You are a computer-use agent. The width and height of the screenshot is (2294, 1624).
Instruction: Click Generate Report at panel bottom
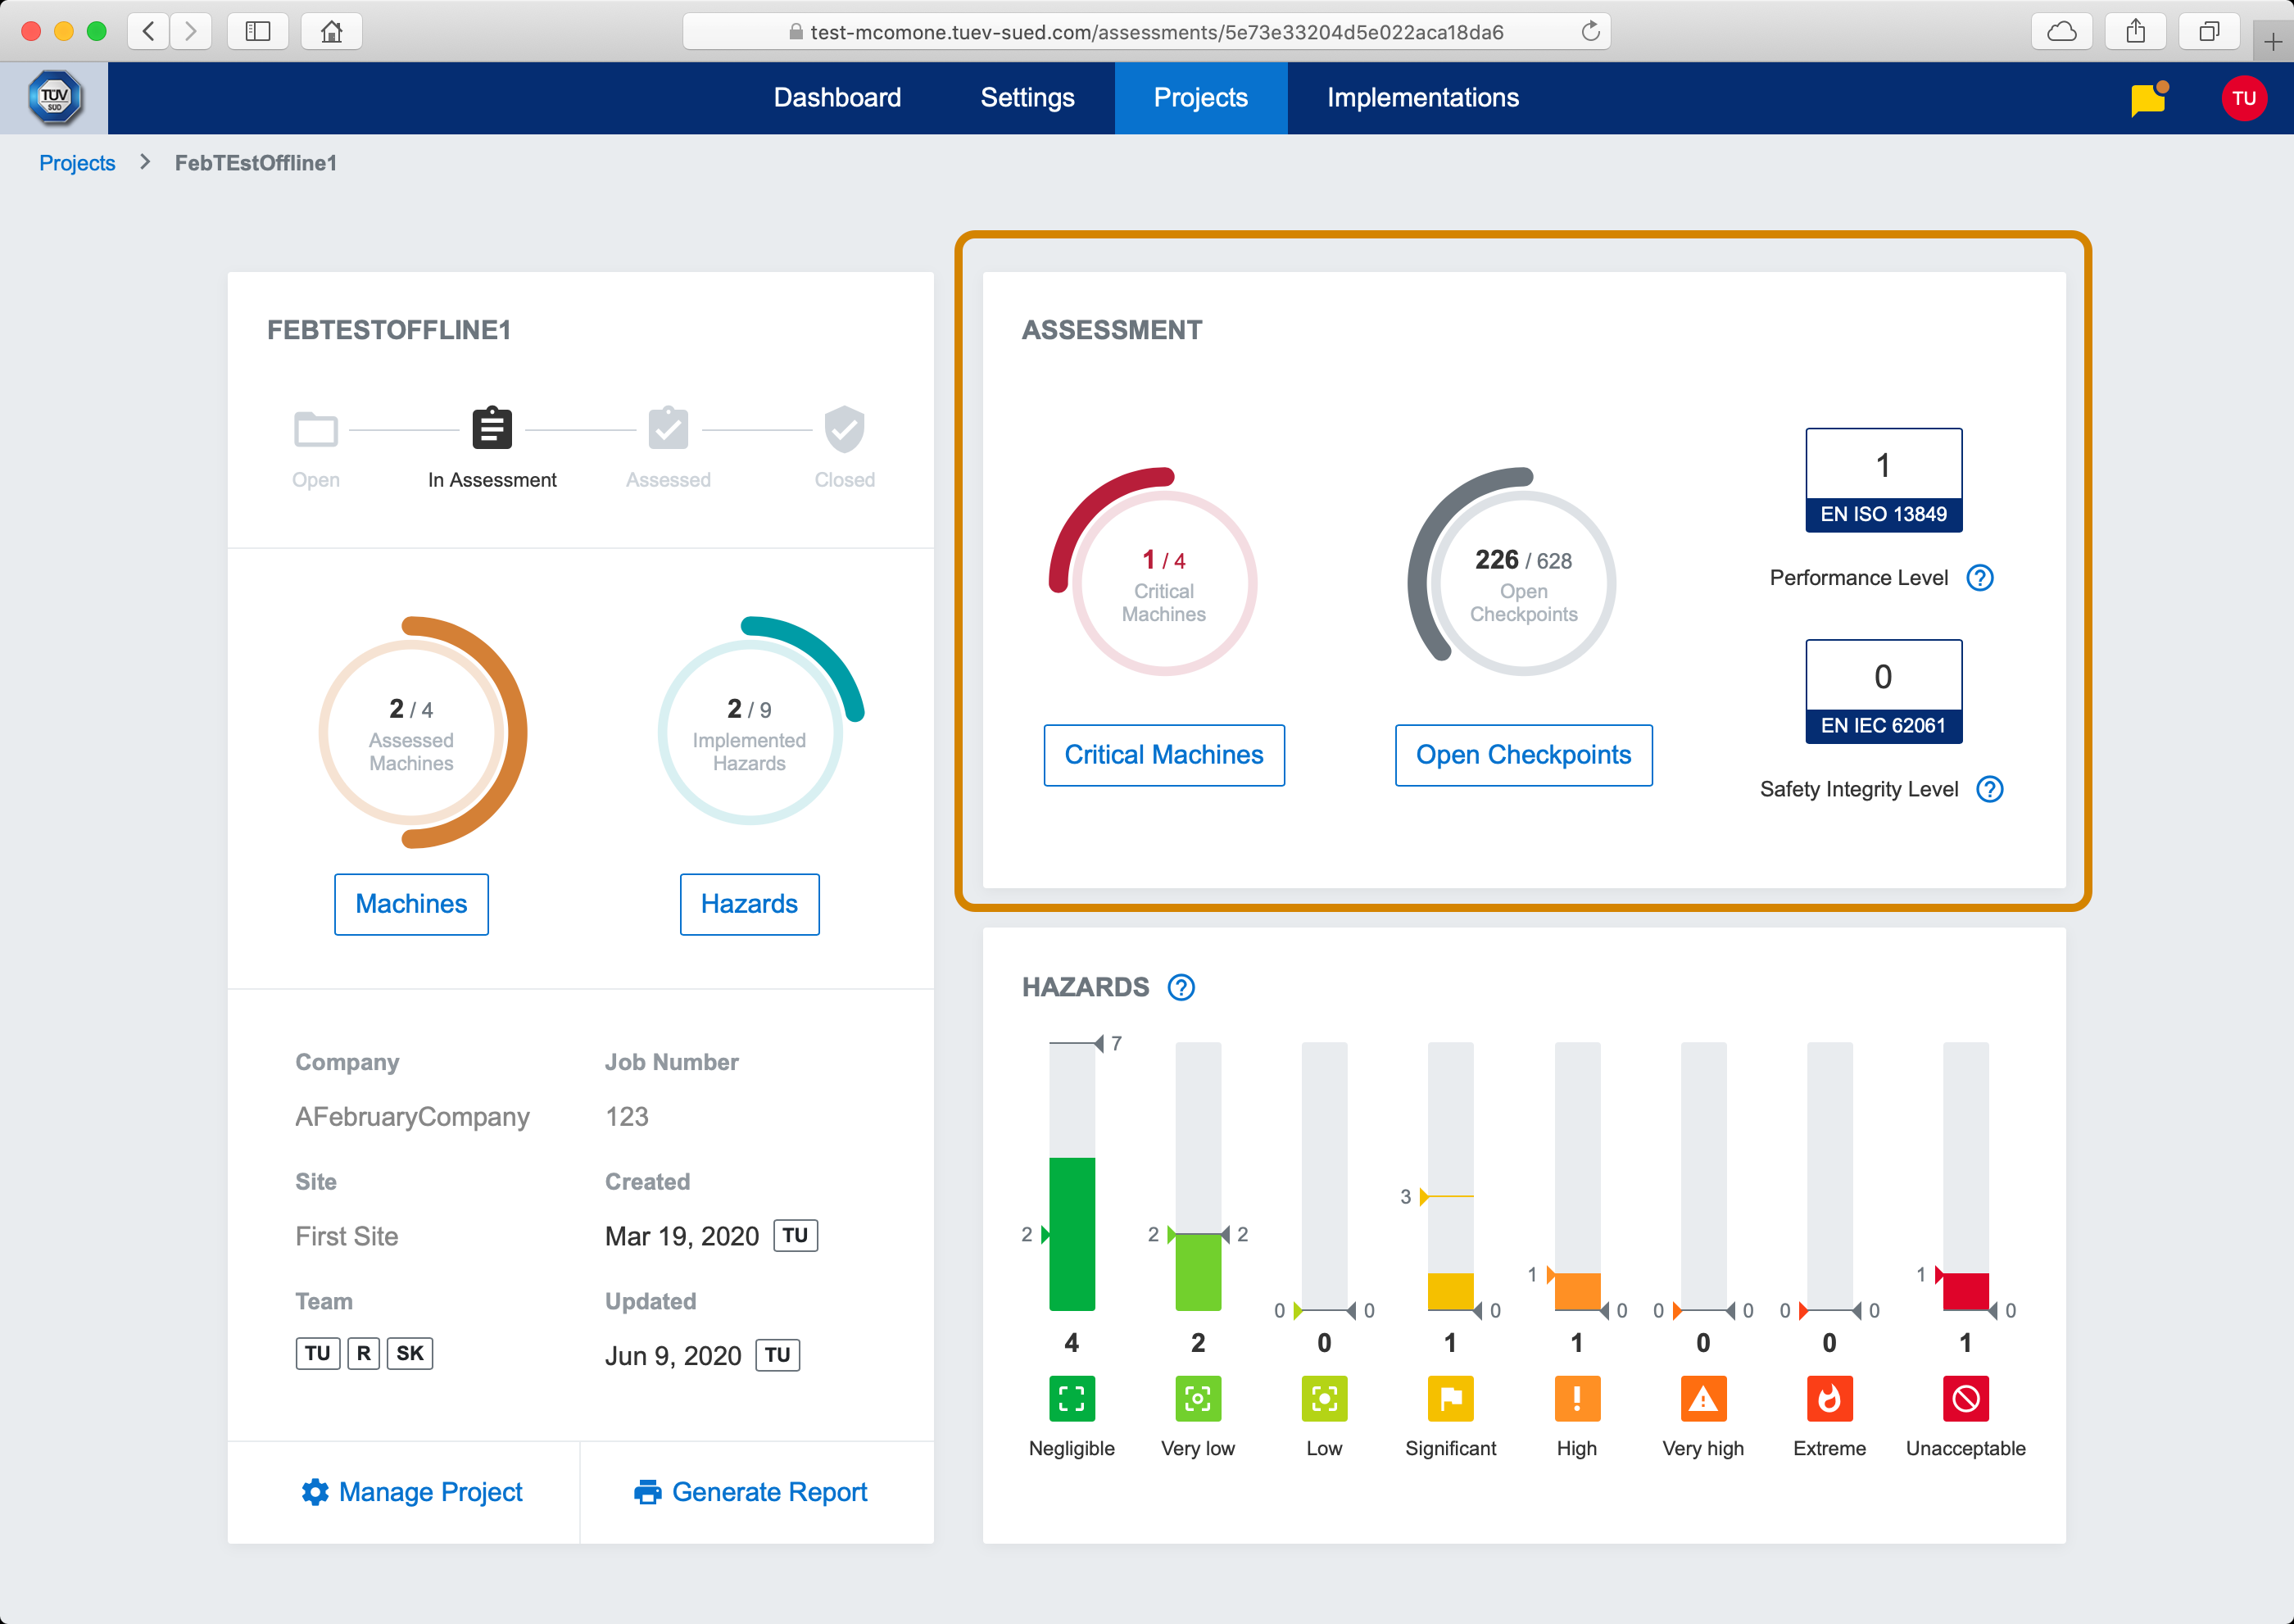(x=751, y=1491)
